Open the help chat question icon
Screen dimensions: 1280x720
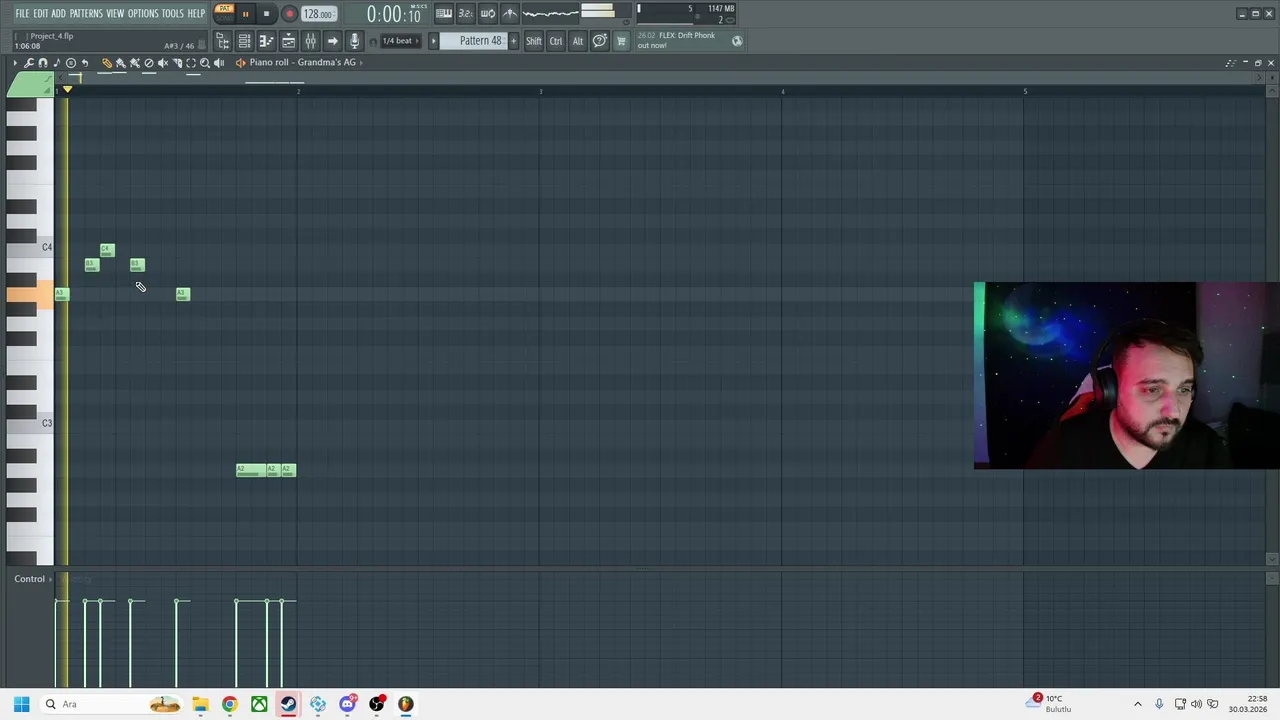tap(600, 41)
